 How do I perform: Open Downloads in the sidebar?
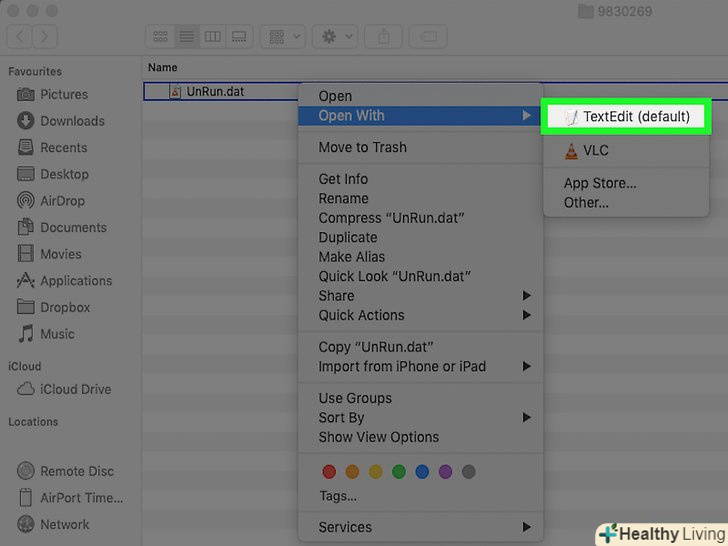click(61, 121)
